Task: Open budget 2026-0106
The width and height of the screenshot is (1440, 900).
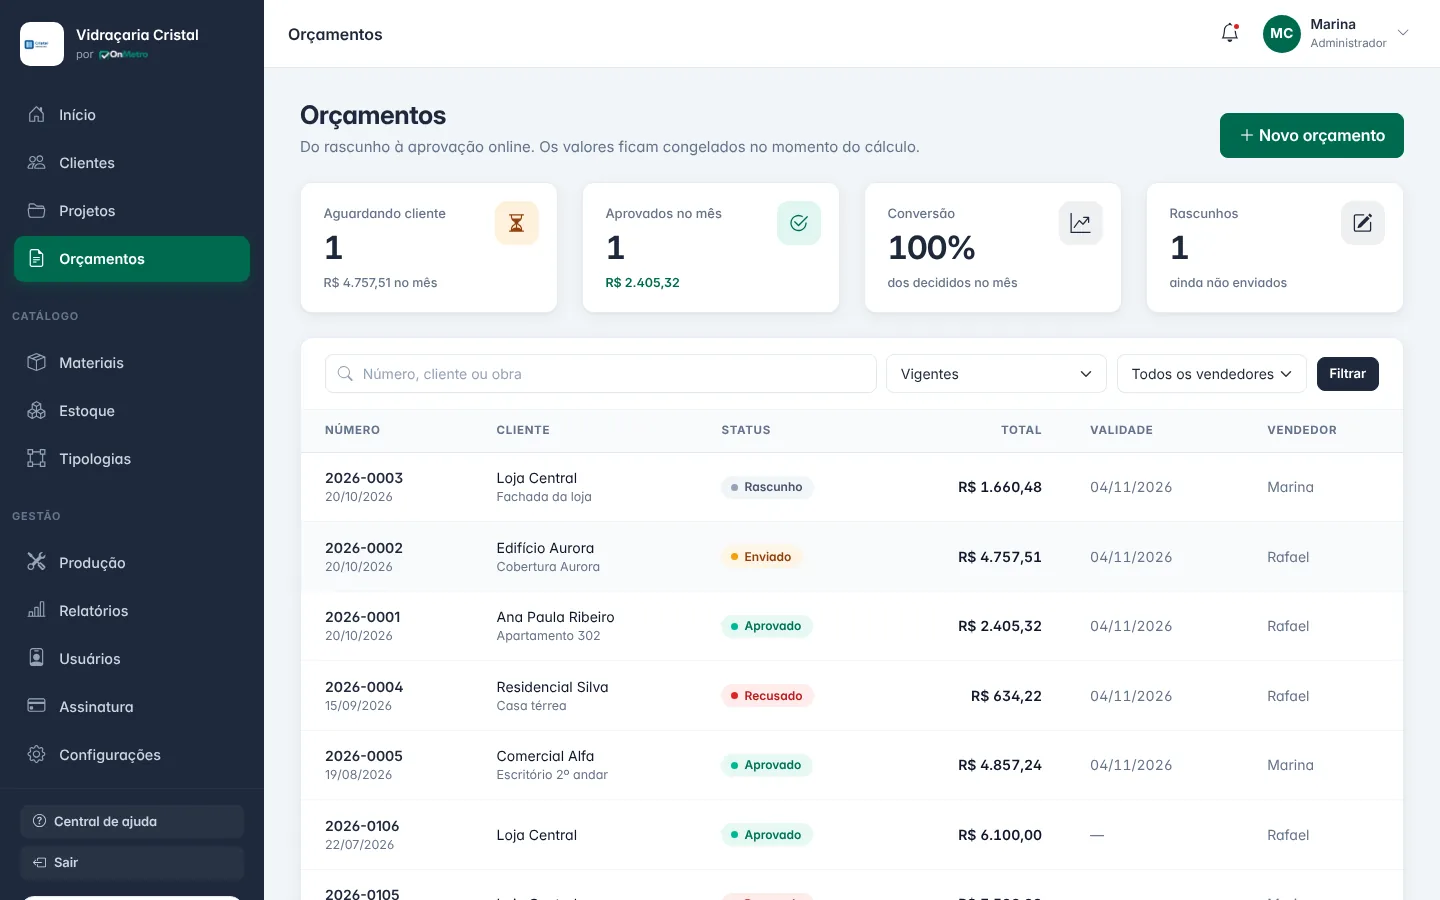Action: [362, 826]
